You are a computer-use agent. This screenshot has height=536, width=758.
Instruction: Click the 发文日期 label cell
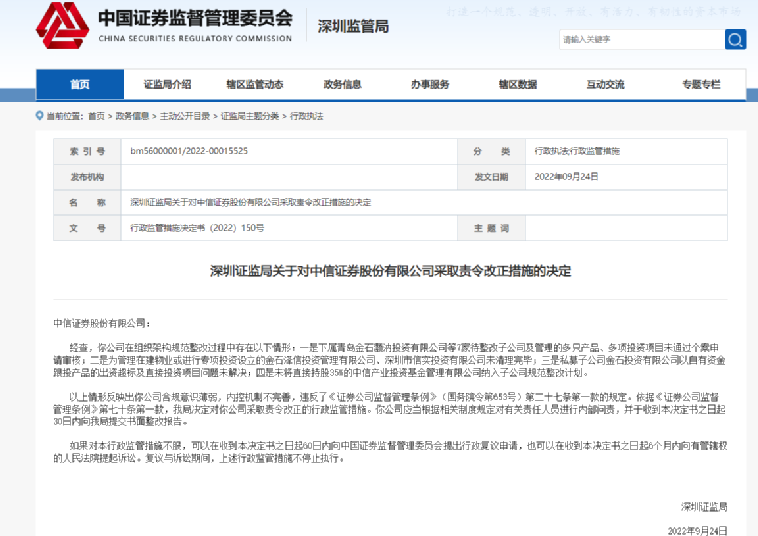[491, 177]
